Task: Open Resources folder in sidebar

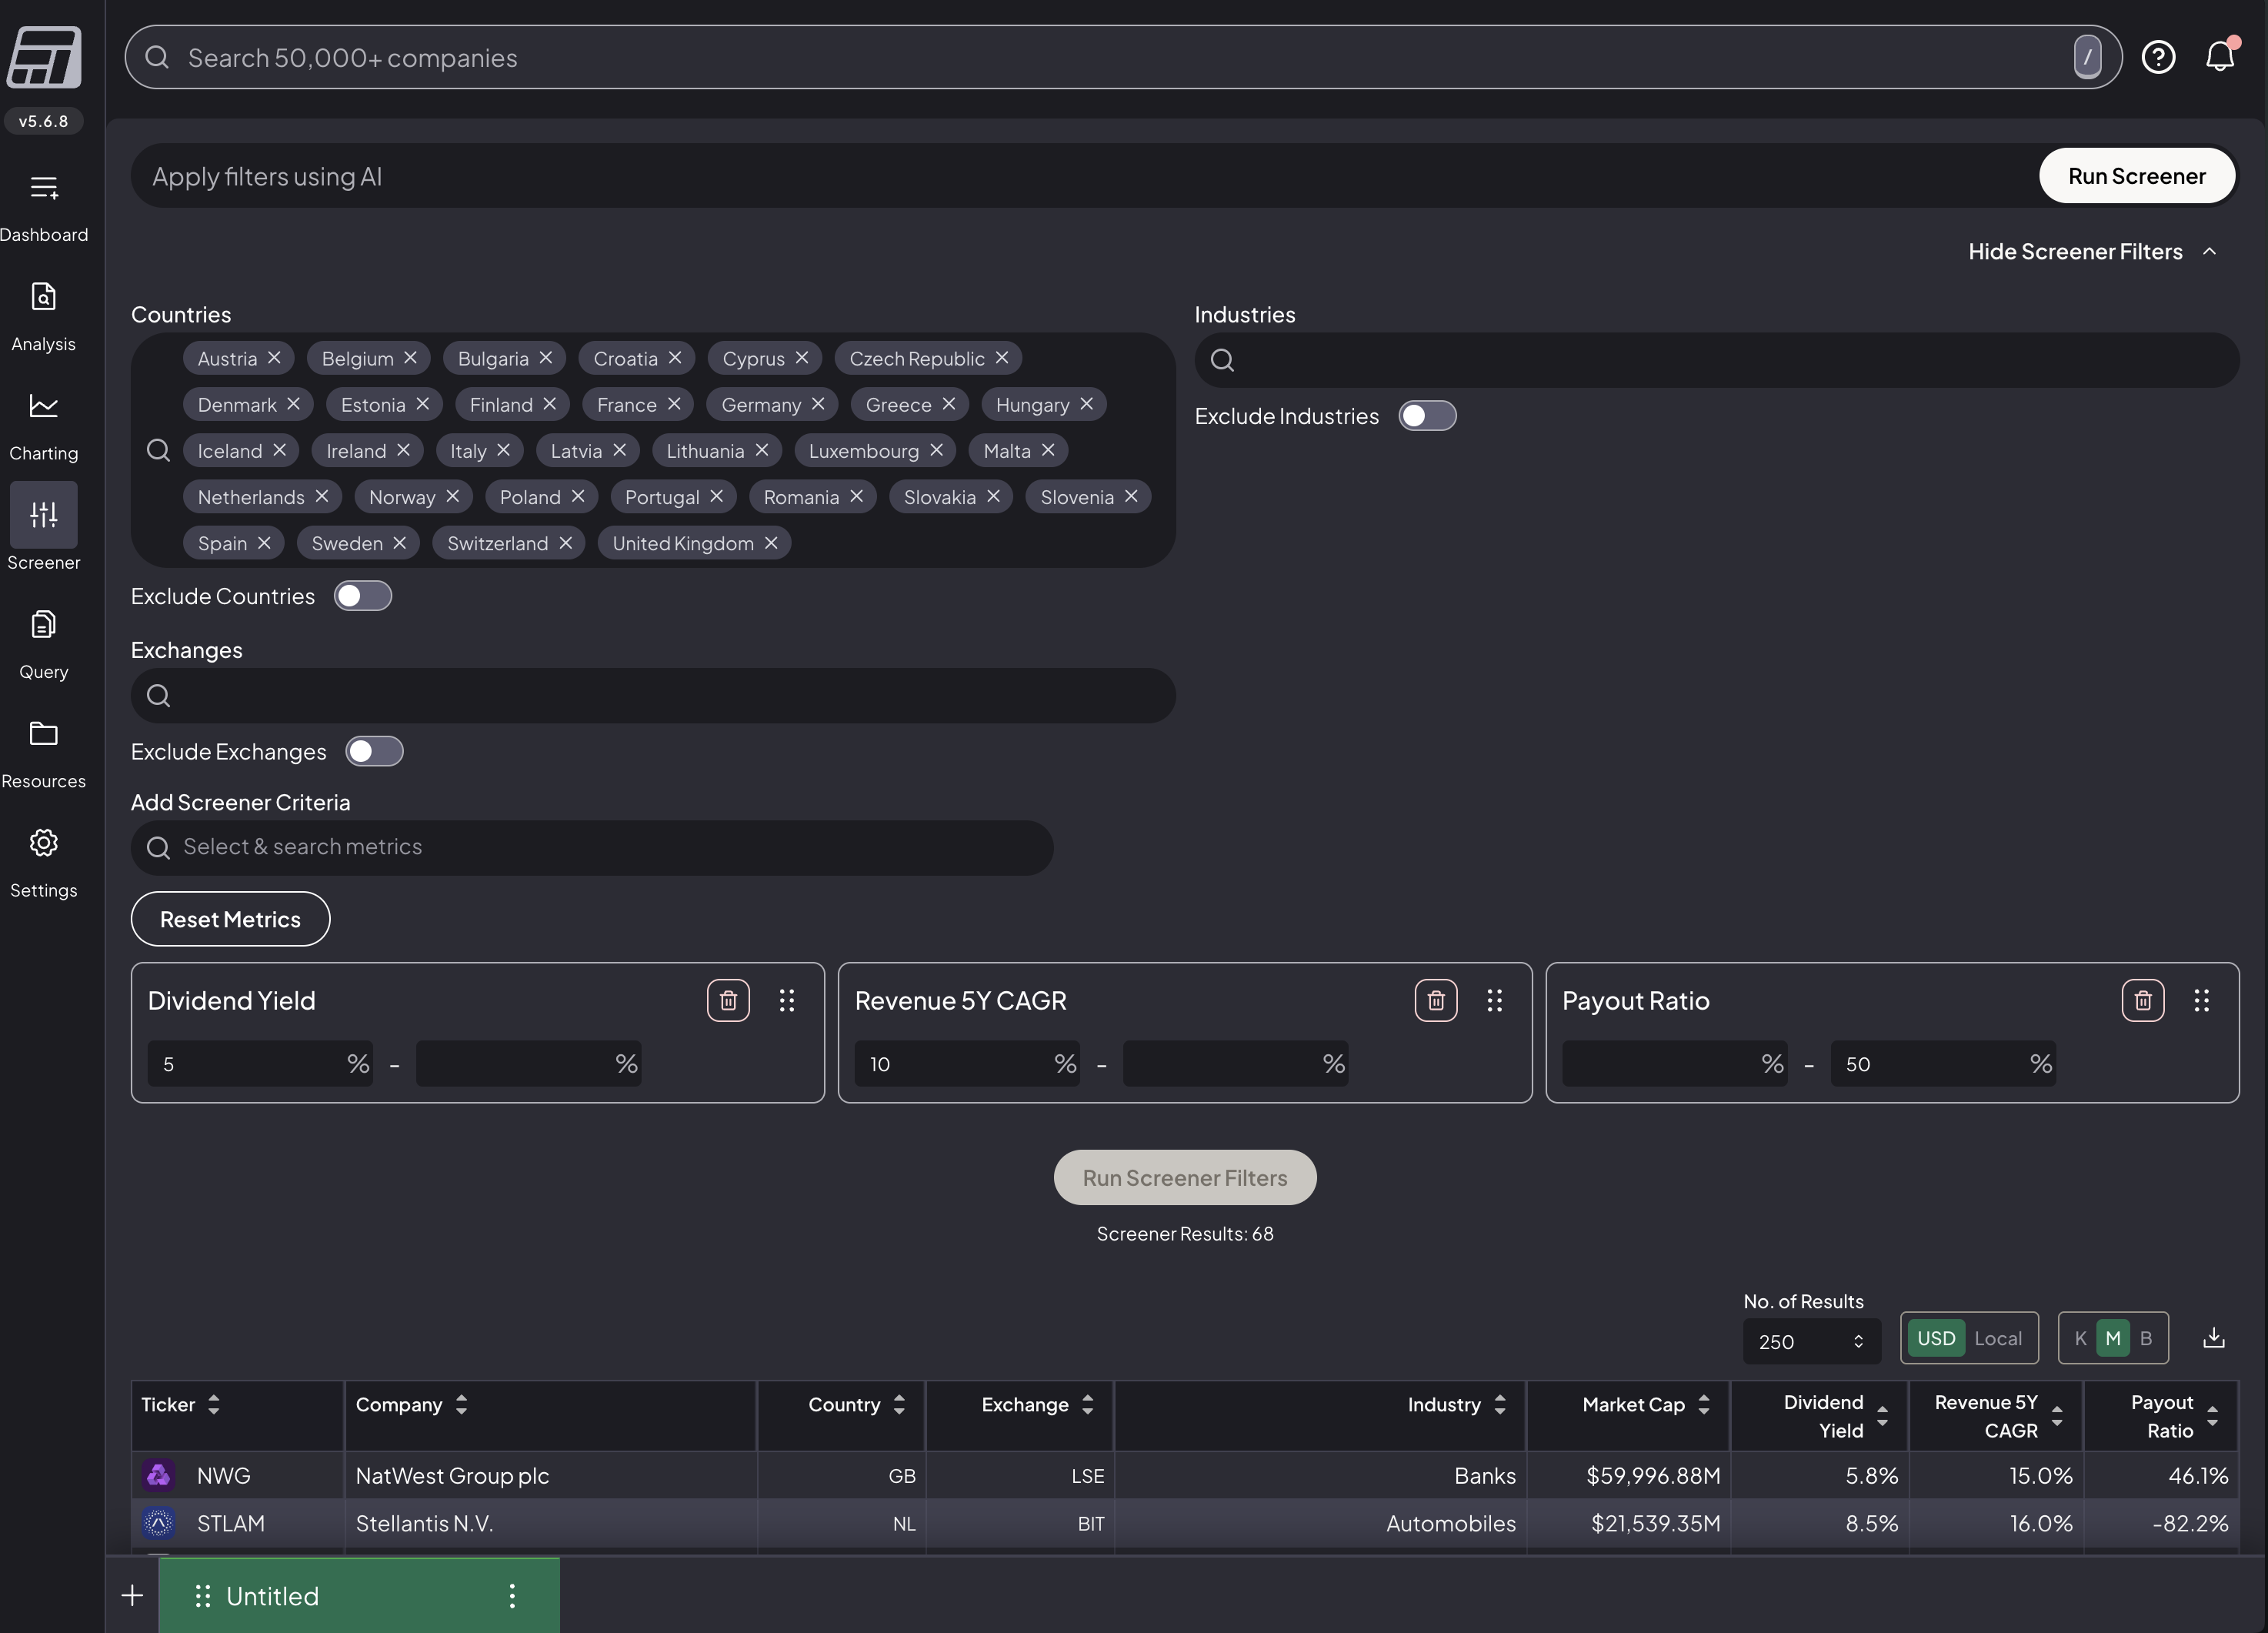Action: (x=44, y=754)
